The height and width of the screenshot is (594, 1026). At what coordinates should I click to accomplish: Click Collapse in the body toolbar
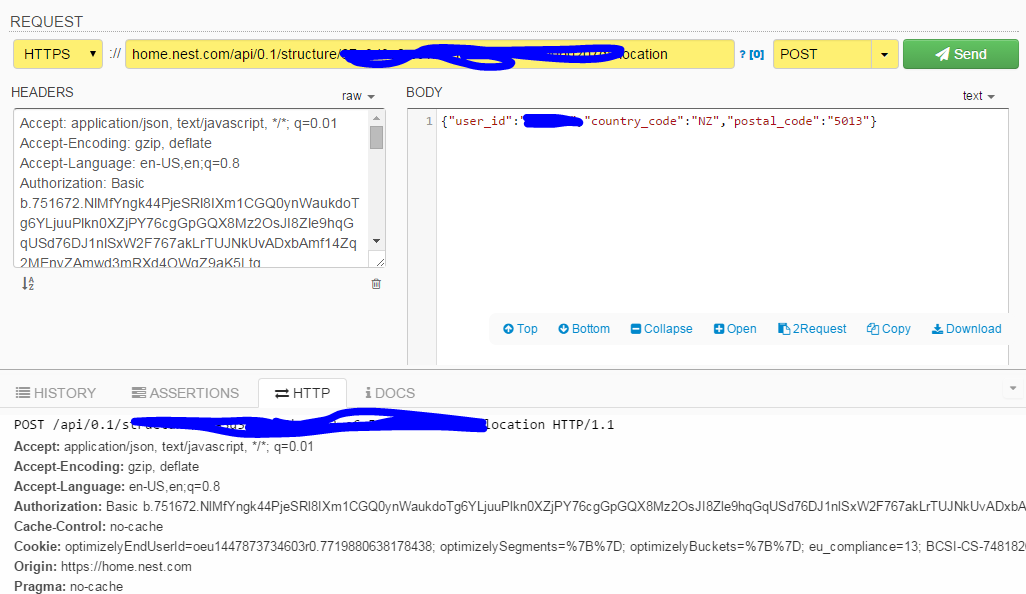[x=662, y=328]
